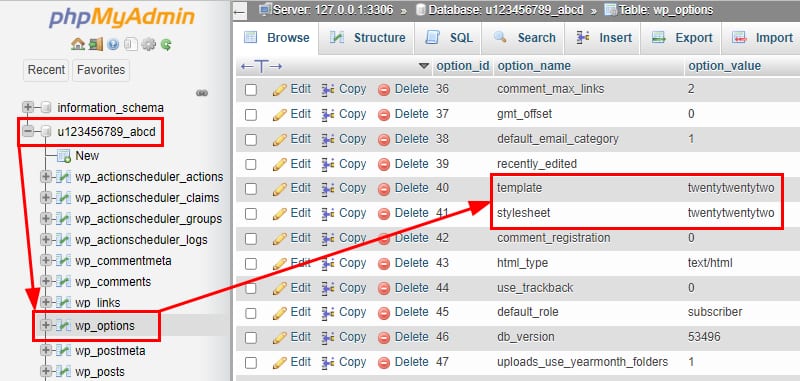
Task: Click the chain link icon in navigation panel
Action: click(202, 93)
